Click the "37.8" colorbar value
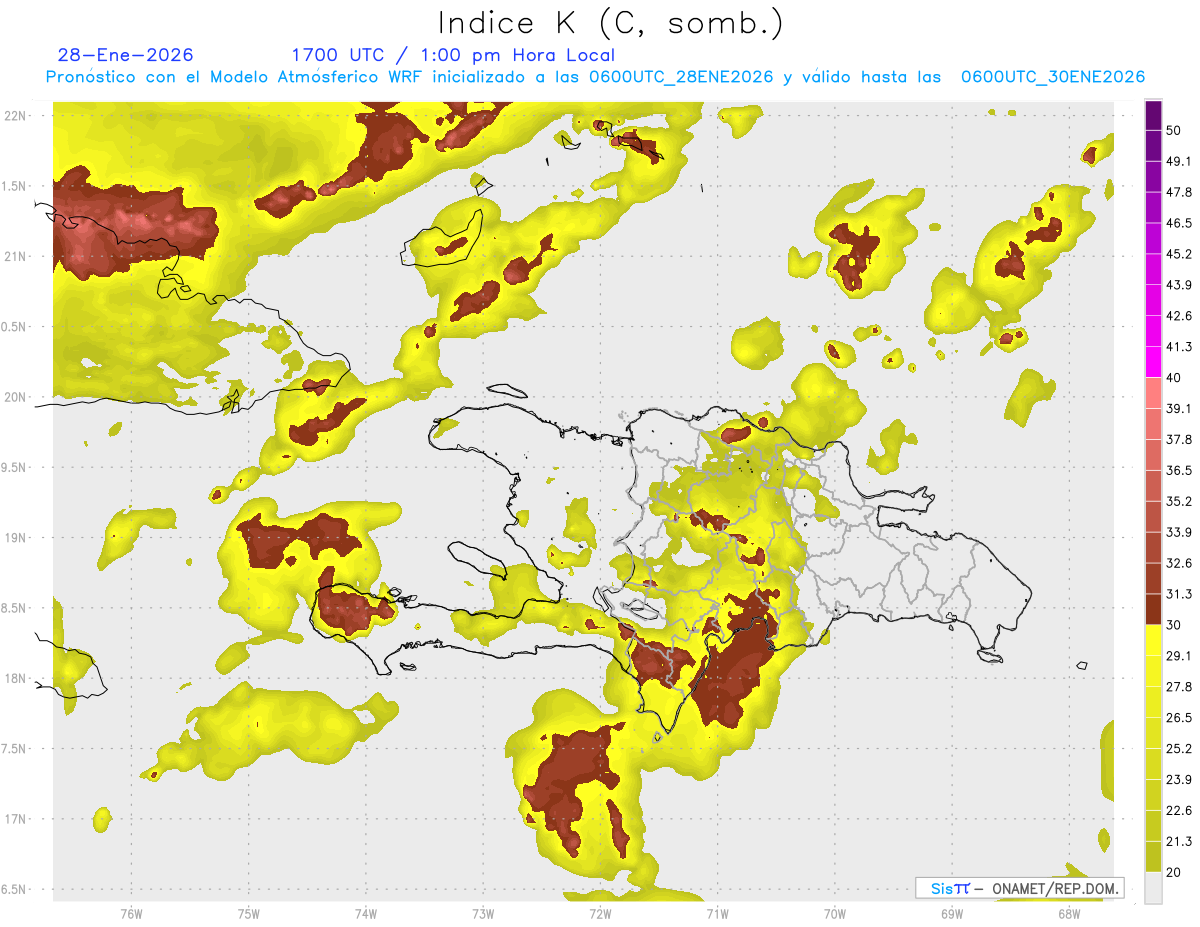This screenshot has height=927, width=1200. [1179, 439]
